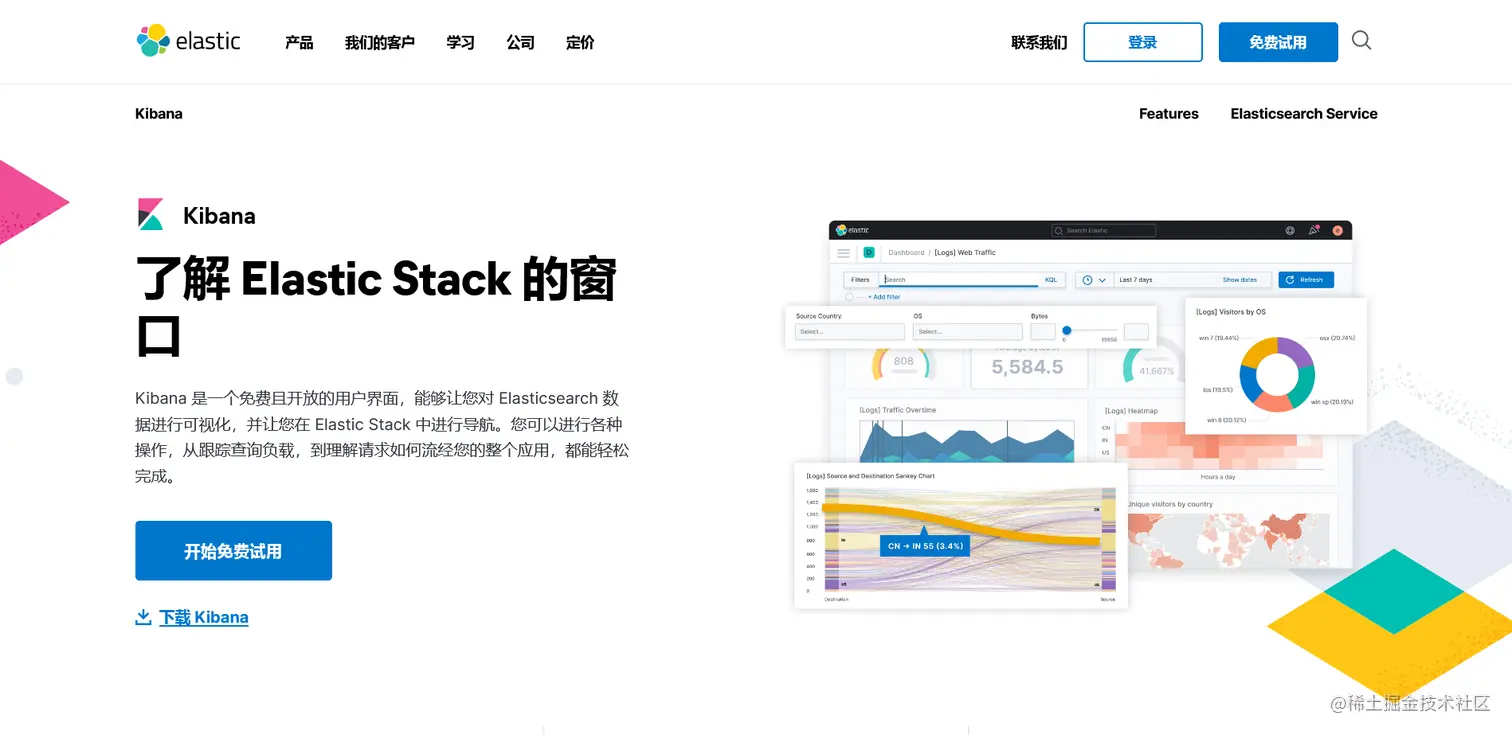This screenshot has width=1512, height=735.
Task: Click the headline 了解 Elastic Stack 的窗口
Action: click(376, 305)
